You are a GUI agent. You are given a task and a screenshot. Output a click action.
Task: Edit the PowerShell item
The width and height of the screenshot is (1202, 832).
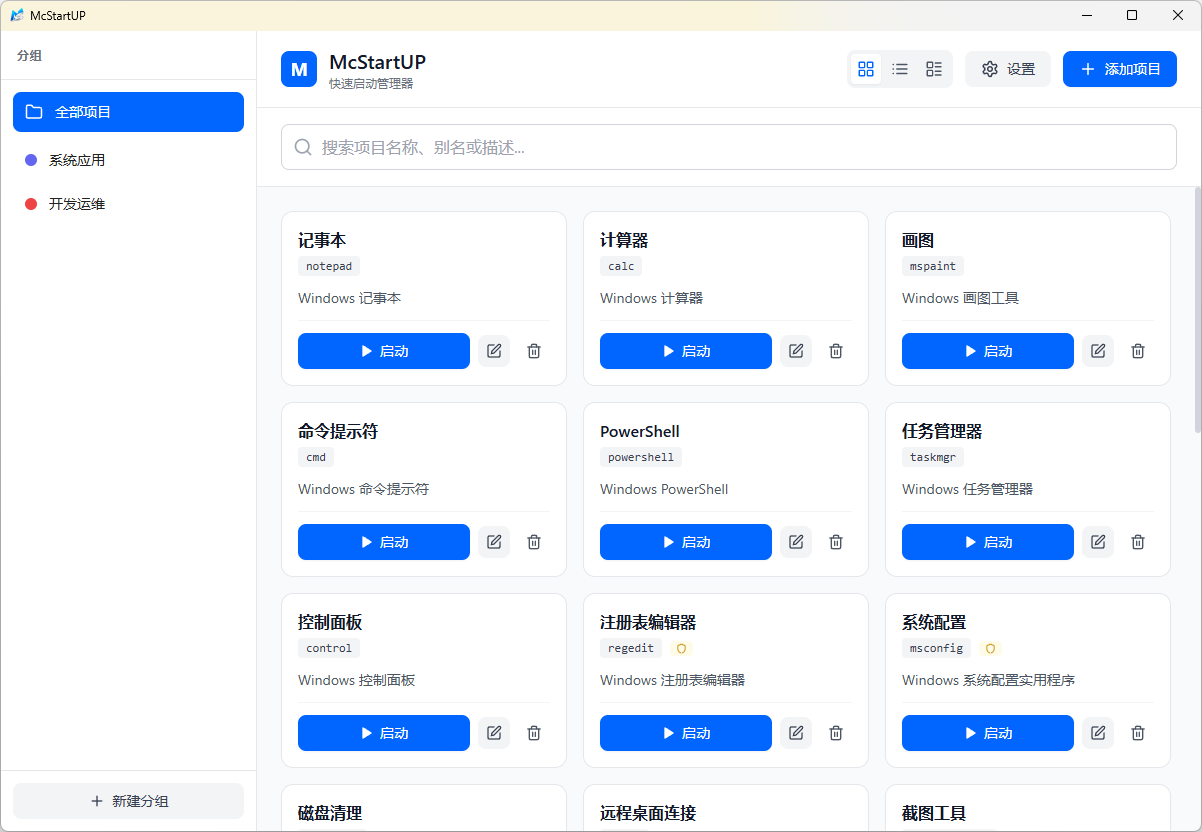click(x=796, y=542)
